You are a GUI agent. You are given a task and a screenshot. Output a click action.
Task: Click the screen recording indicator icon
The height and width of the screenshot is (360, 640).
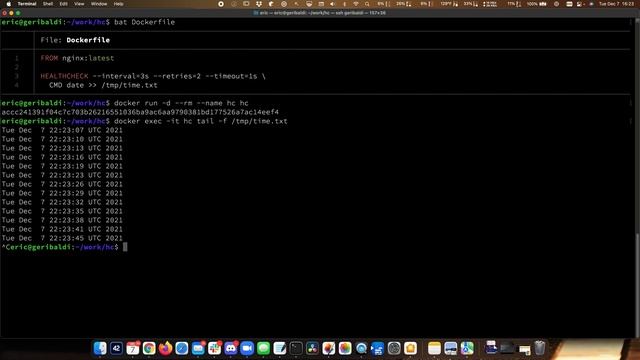click(x=221, y=4)
